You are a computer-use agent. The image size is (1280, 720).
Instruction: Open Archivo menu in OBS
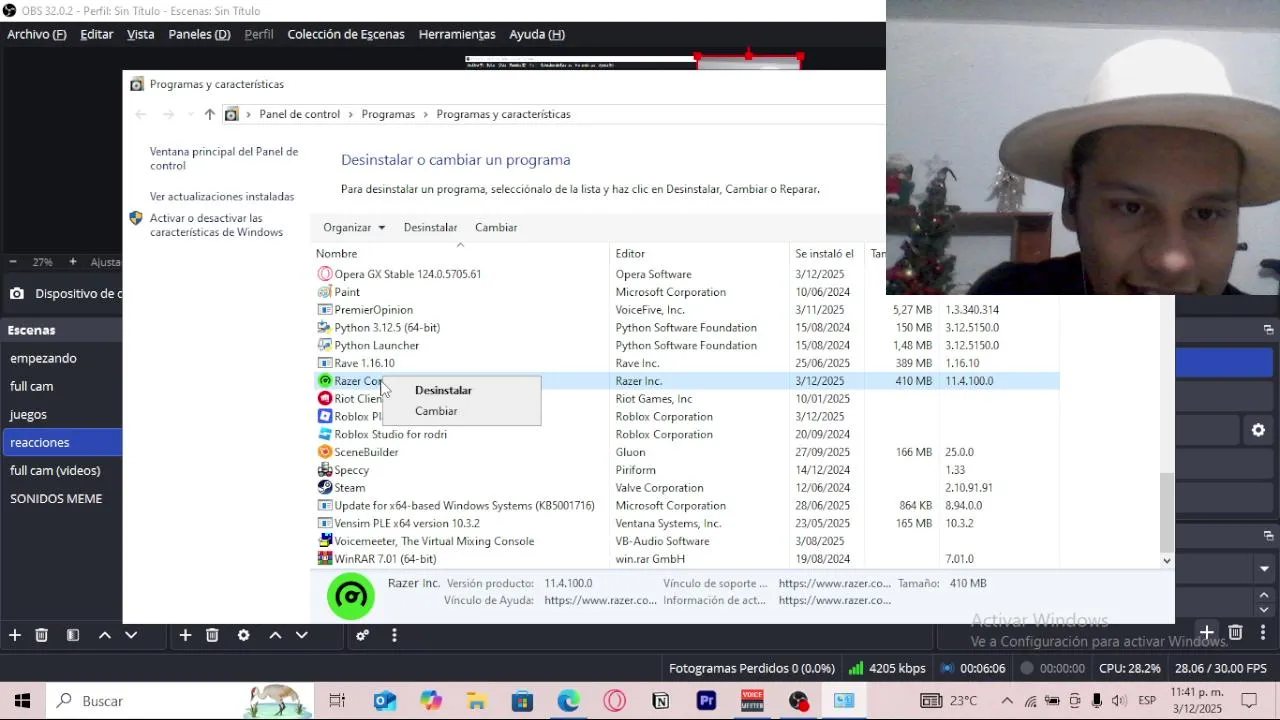point(37,34)
